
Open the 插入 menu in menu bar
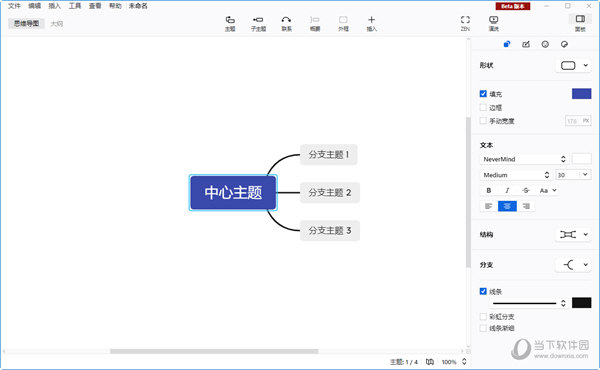click(54, 6)
